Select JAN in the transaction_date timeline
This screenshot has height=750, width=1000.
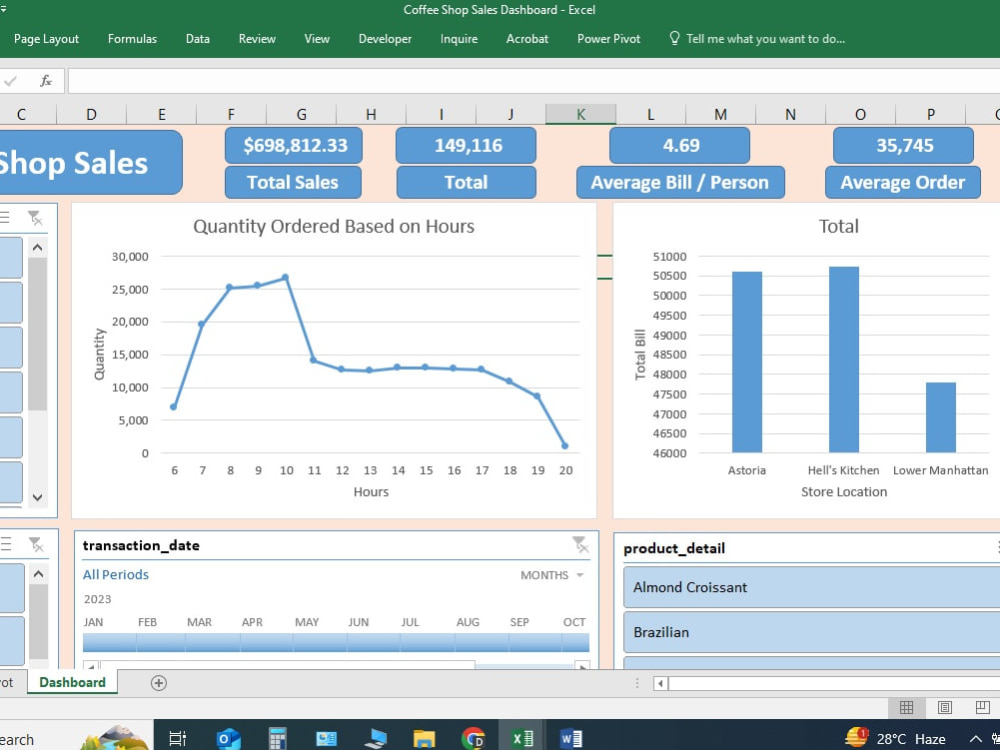coord(109,642)
